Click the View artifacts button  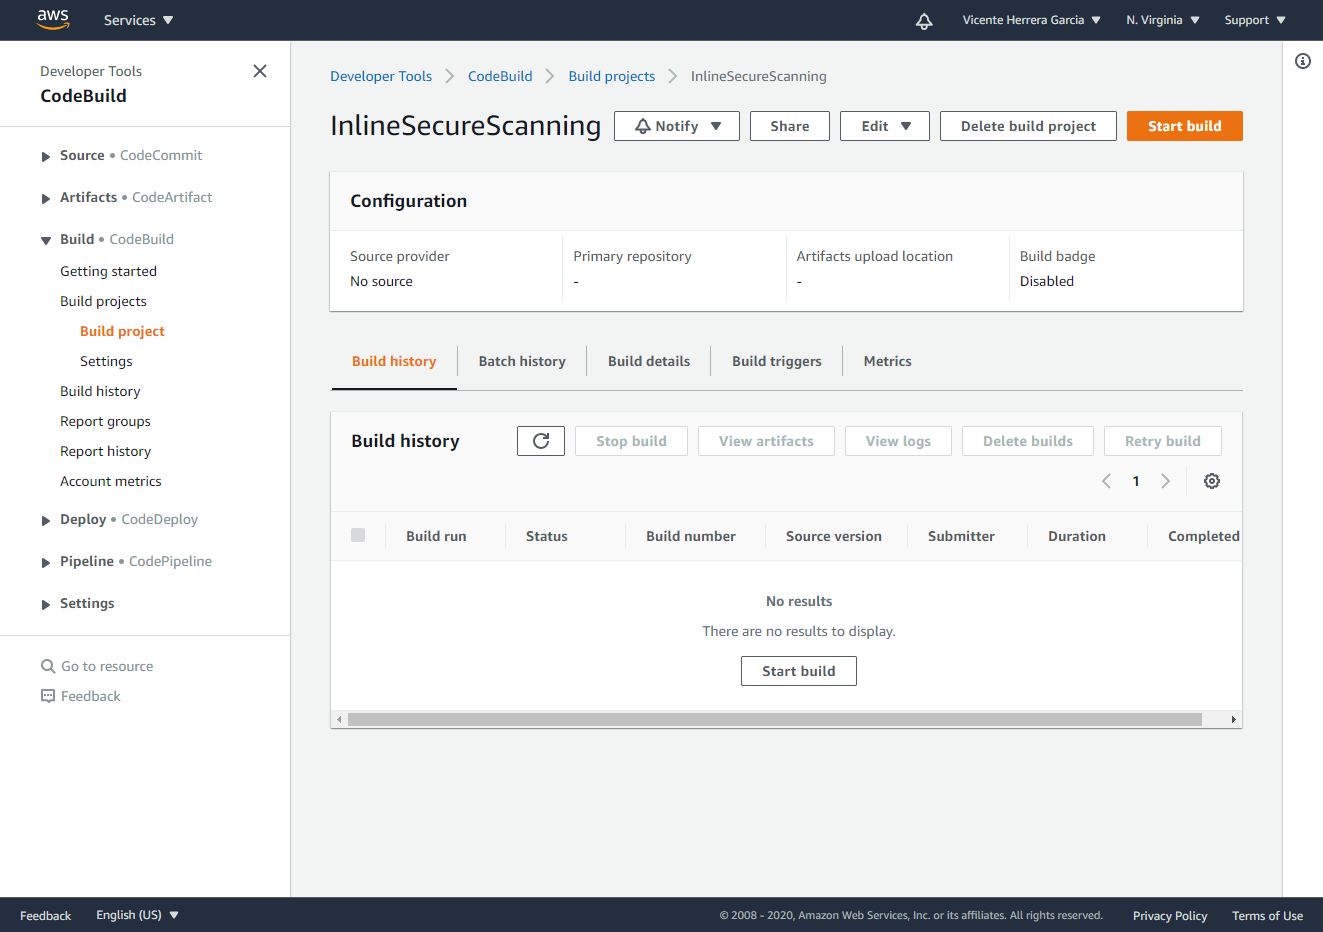766,441
